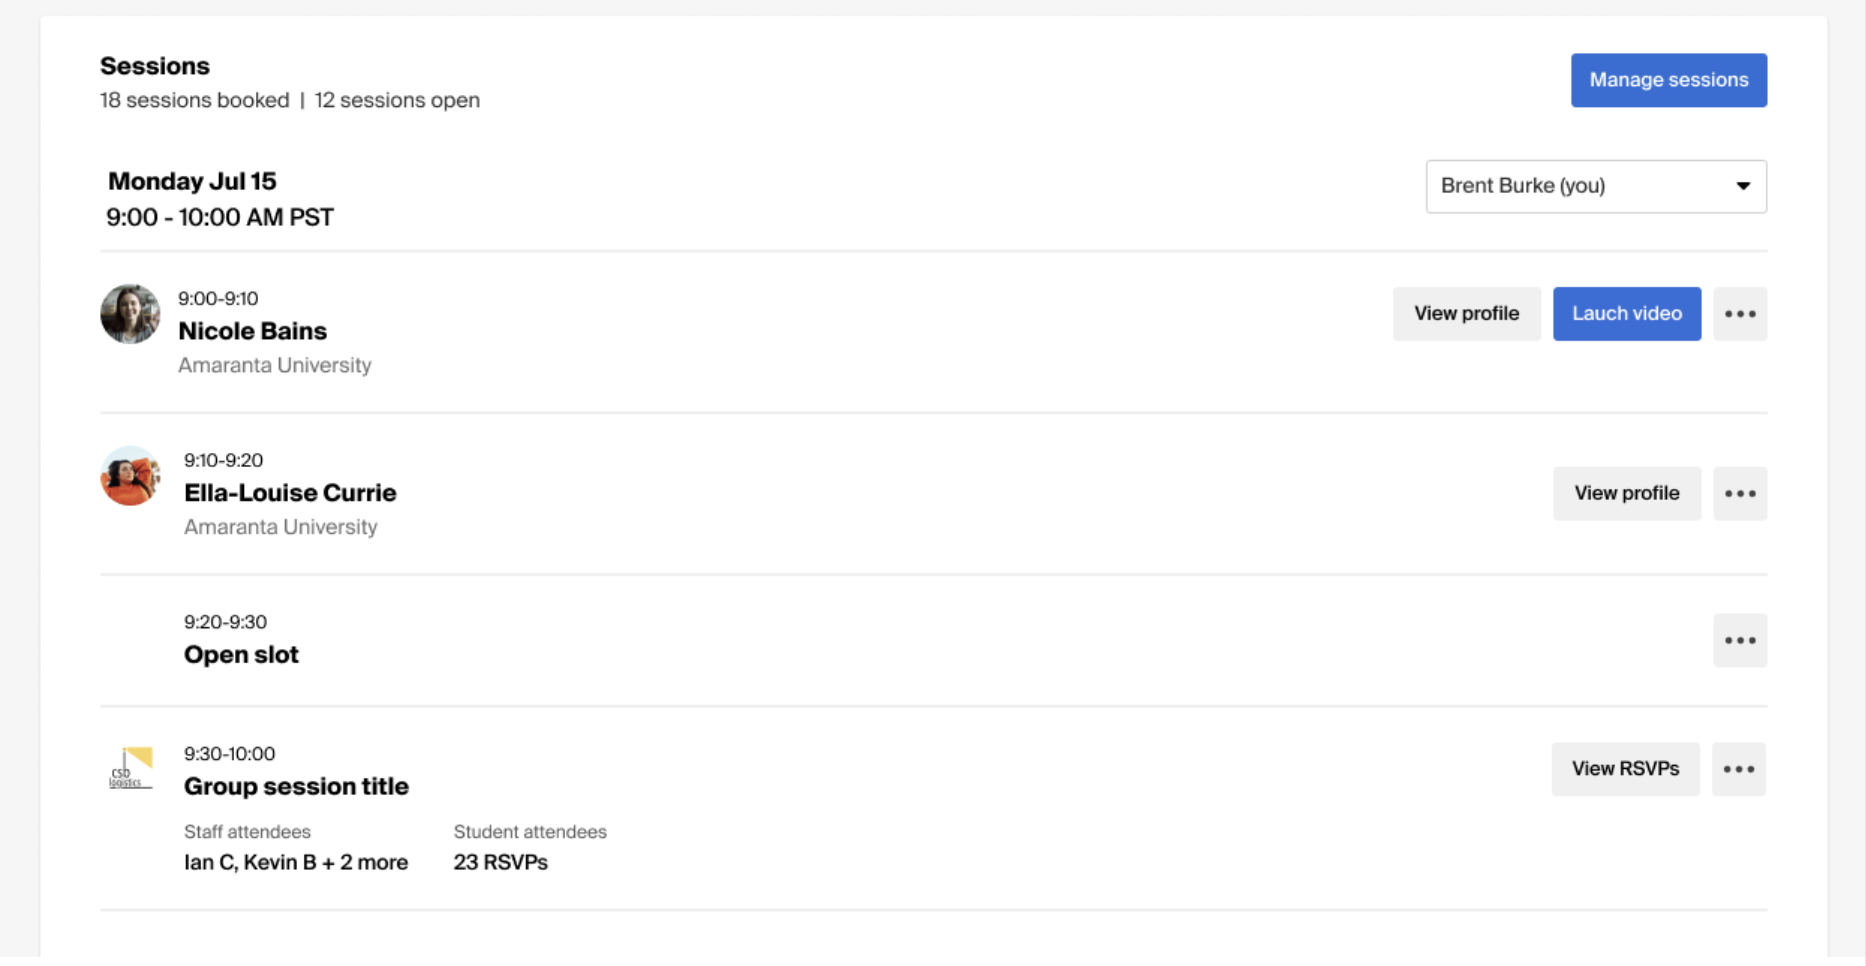Screen dimensions: 1866x966
Task: Click staff attendees Ian C, Kevin B + 2 more
Action: click(295, 862)
